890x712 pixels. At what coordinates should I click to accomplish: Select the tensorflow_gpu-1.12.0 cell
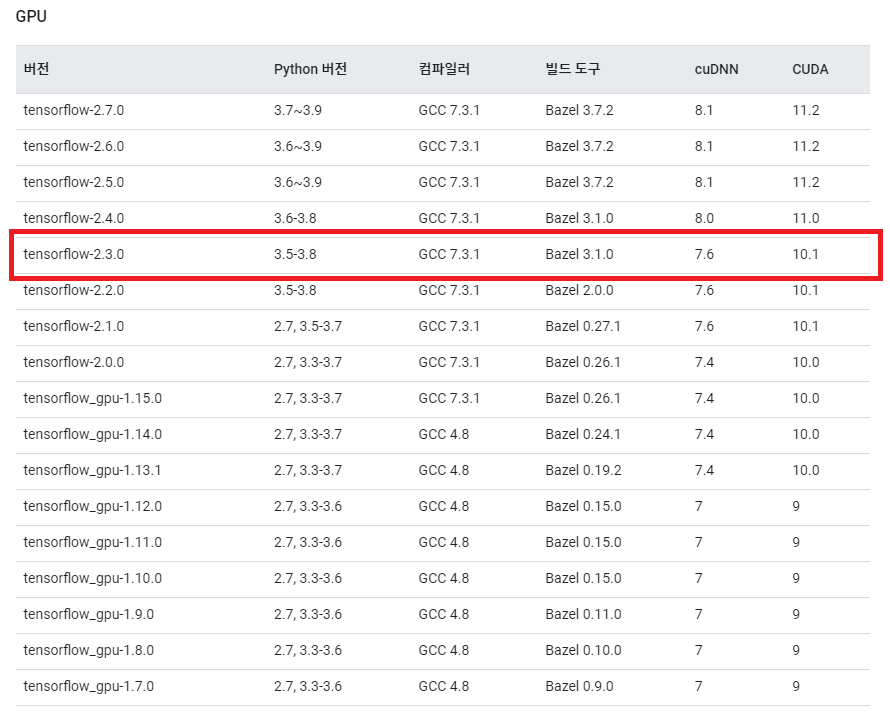point(93,506)
